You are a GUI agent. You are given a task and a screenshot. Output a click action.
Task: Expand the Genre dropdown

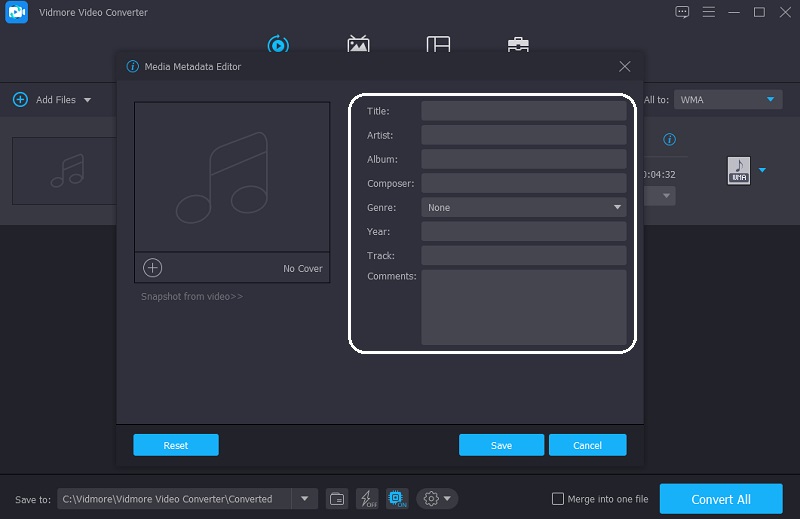click(617, 208)
